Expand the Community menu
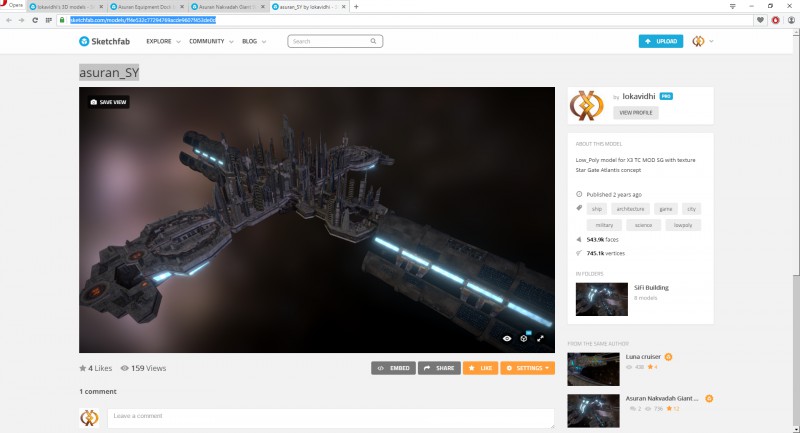 point(211,41)
